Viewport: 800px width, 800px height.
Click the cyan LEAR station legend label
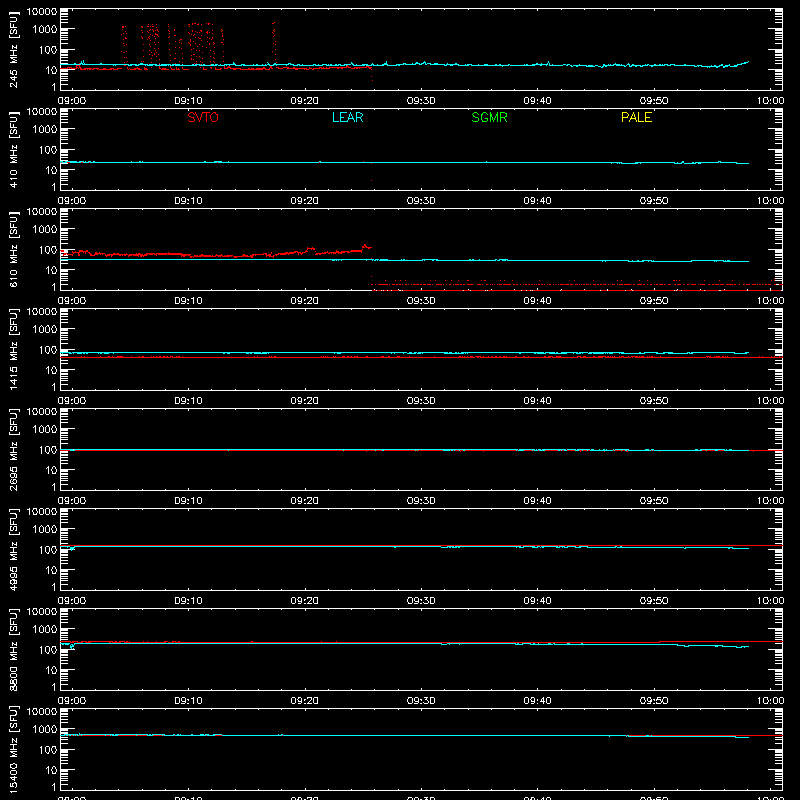point(347,117)
